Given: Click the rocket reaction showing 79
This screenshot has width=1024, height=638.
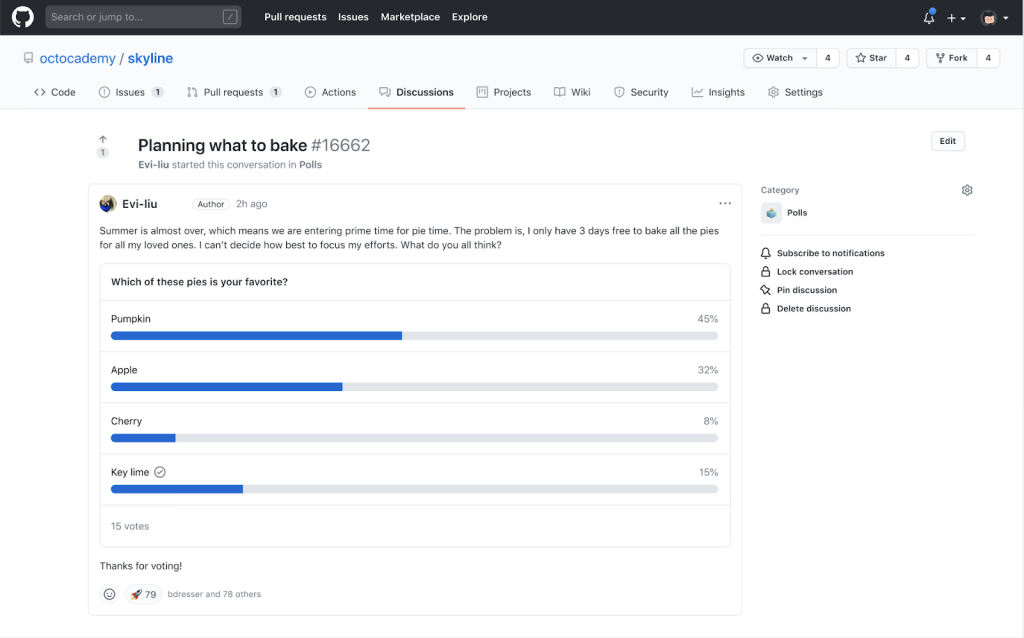Looking at the screenshot, I should [x=143, y=593].
